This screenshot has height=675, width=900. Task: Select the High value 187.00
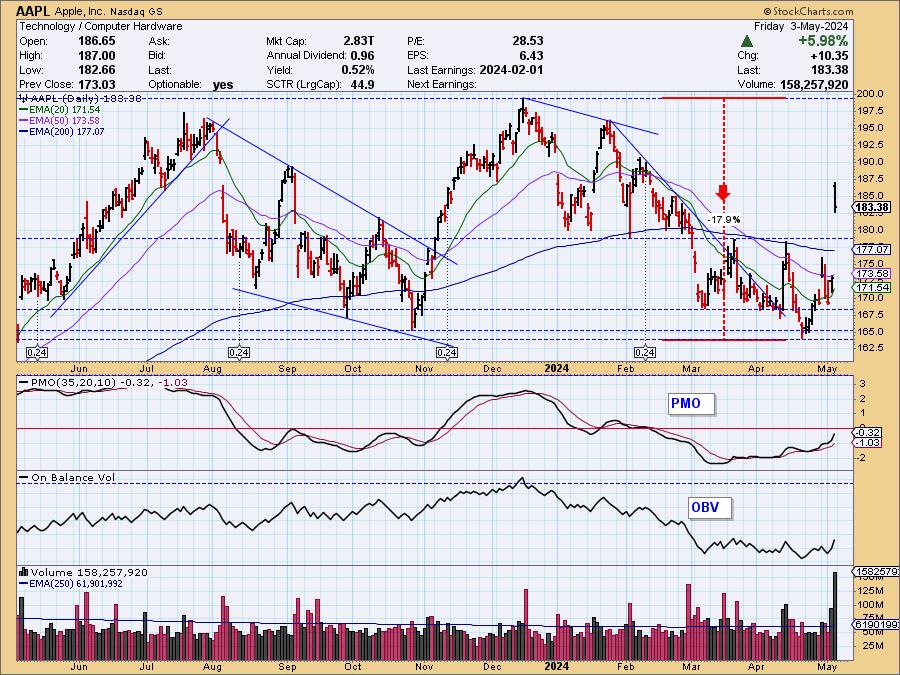click(x=96, y=56)
